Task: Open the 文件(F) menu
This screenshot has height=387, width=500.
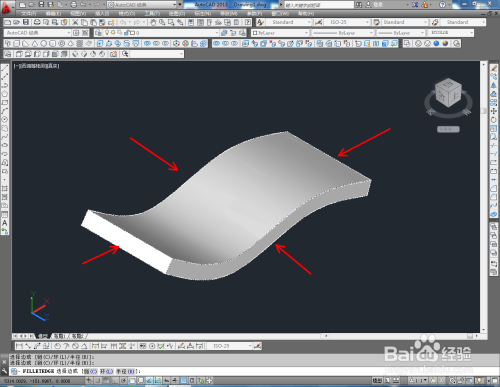Action: (x=29, y=14)
